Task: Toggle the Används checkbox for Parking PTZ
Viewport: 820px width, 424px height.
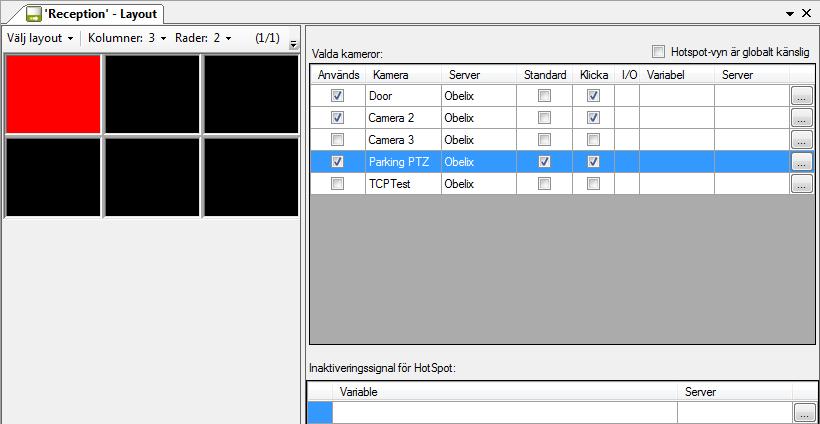Action: point(338,162)
